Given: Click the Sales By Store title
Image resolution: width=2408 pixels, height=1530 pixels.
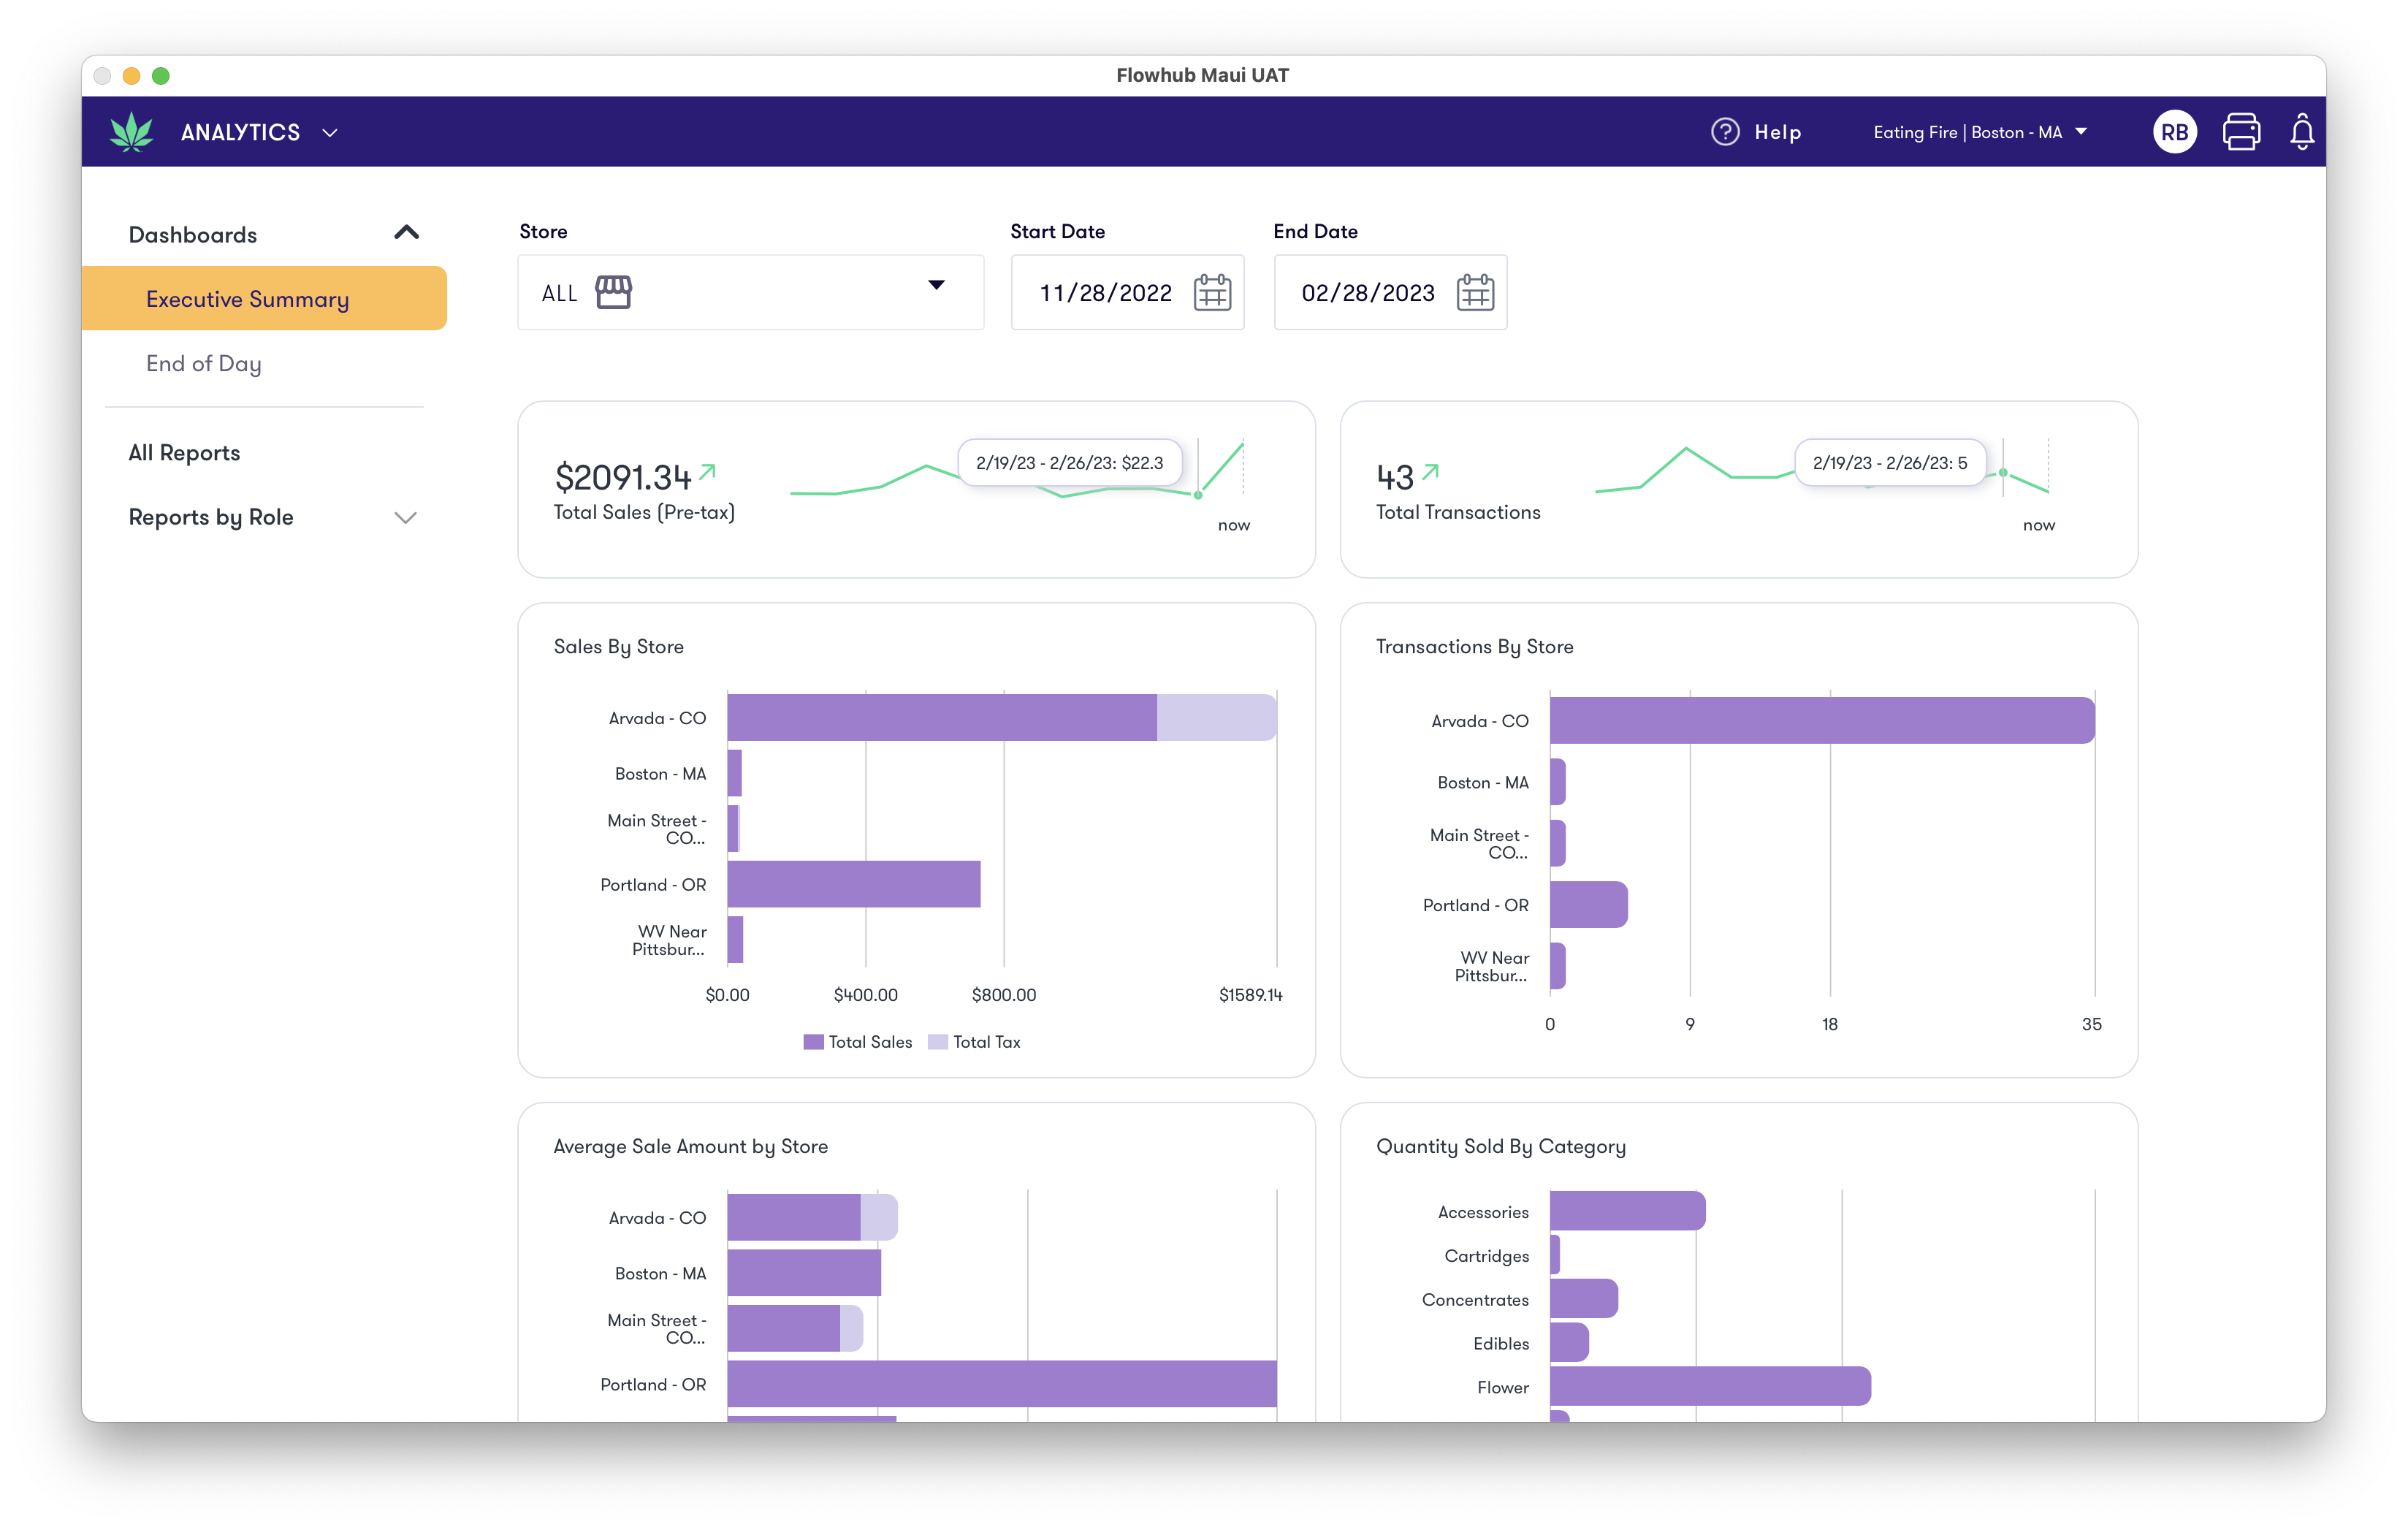Looking at the screenshot, I should [x=618, y=646].
